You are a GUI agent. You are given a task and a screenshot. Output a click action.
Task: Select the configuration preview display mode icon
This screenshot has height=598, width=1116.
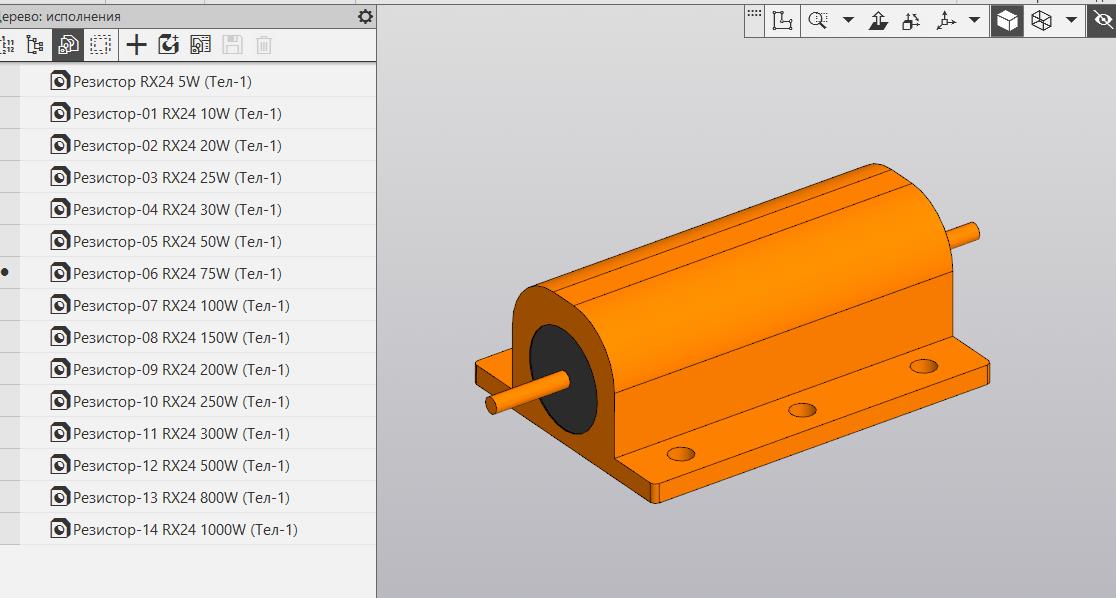[66, 45]
